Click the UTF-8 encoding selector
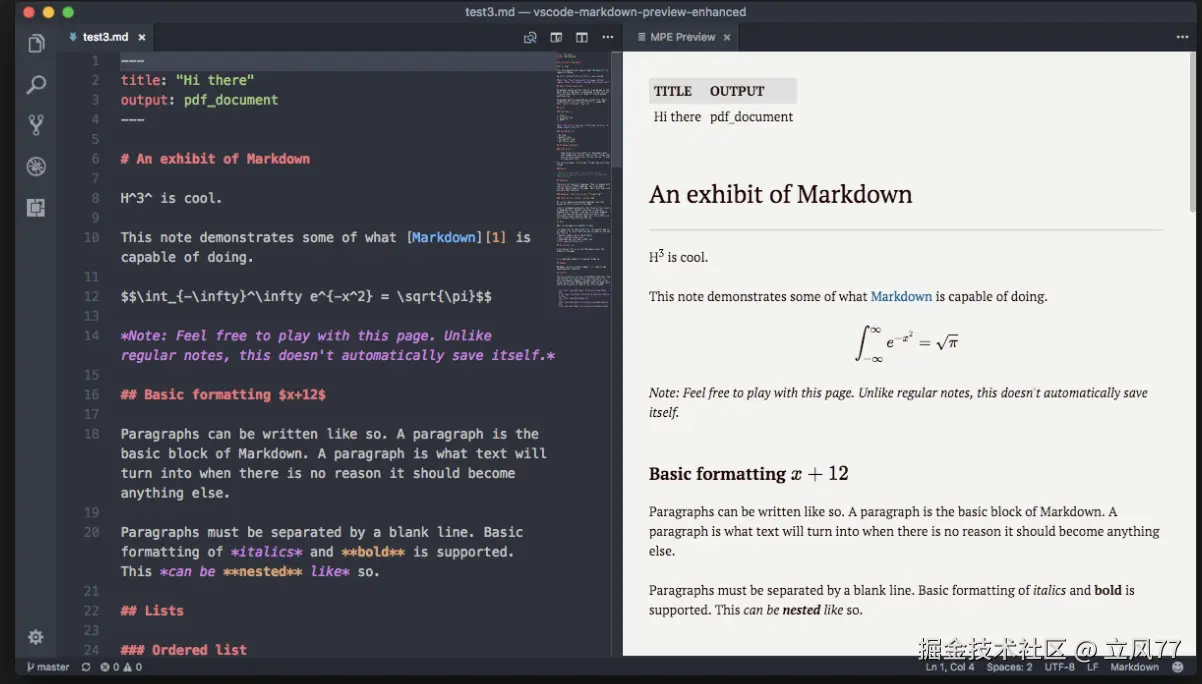 tap(1059, 667)
